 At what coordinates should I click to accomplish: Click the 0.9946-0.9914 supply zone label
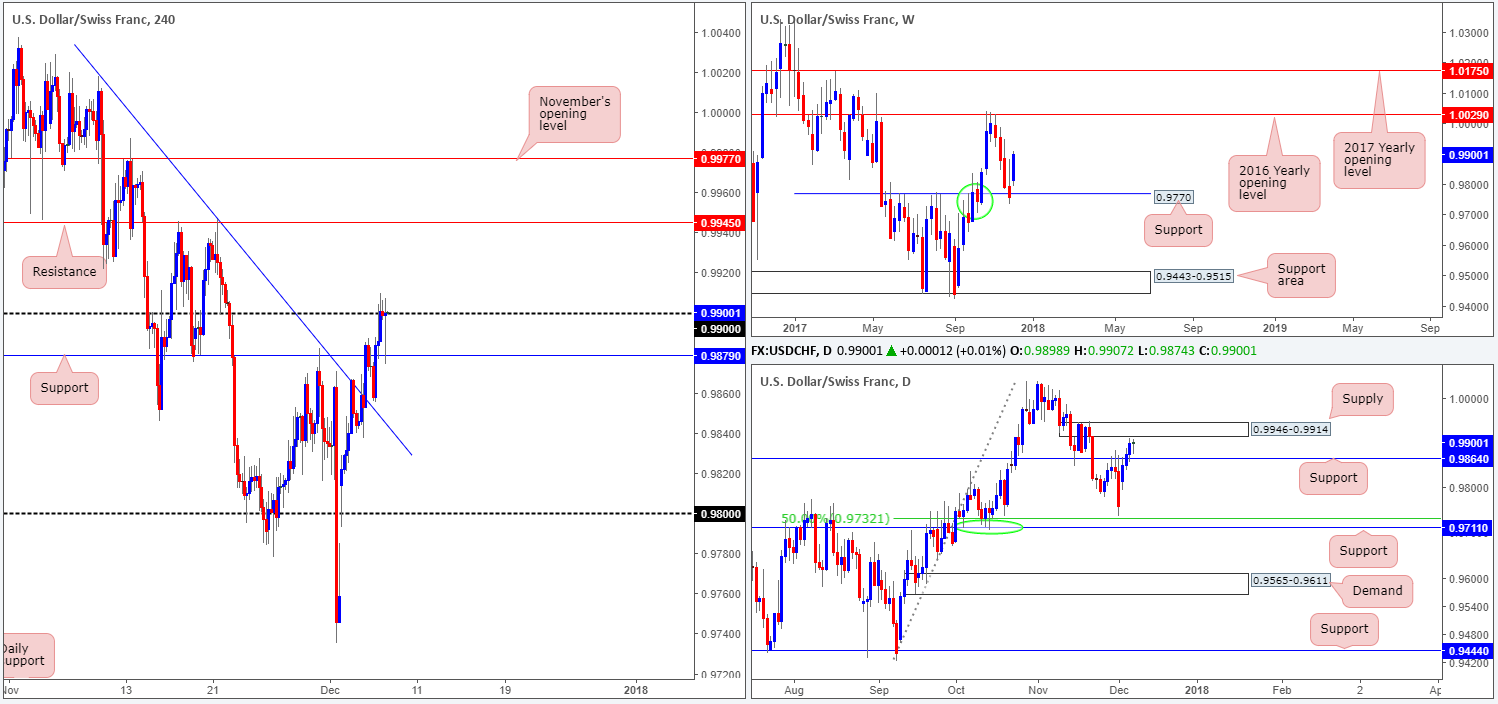tap(1289, 428)
